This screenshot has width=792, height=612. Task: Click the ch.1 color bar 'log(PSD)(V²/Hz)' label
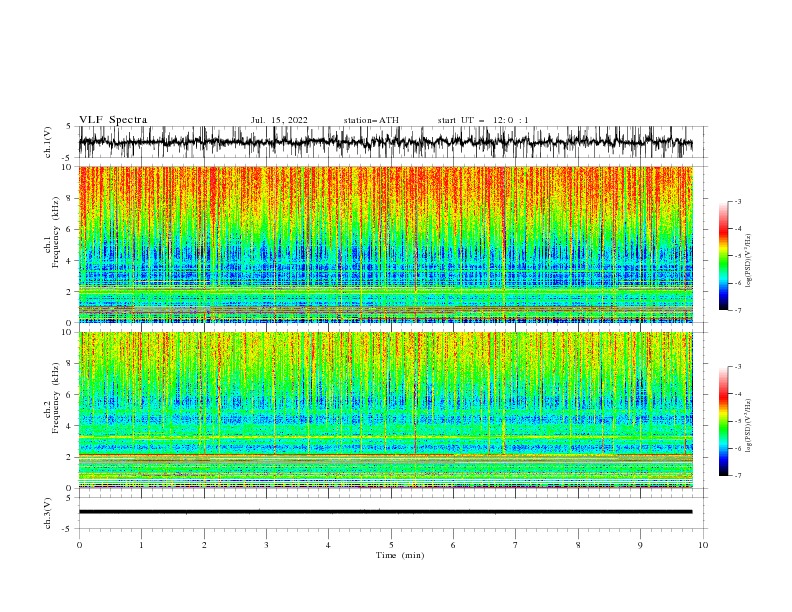tap(748, 261)
